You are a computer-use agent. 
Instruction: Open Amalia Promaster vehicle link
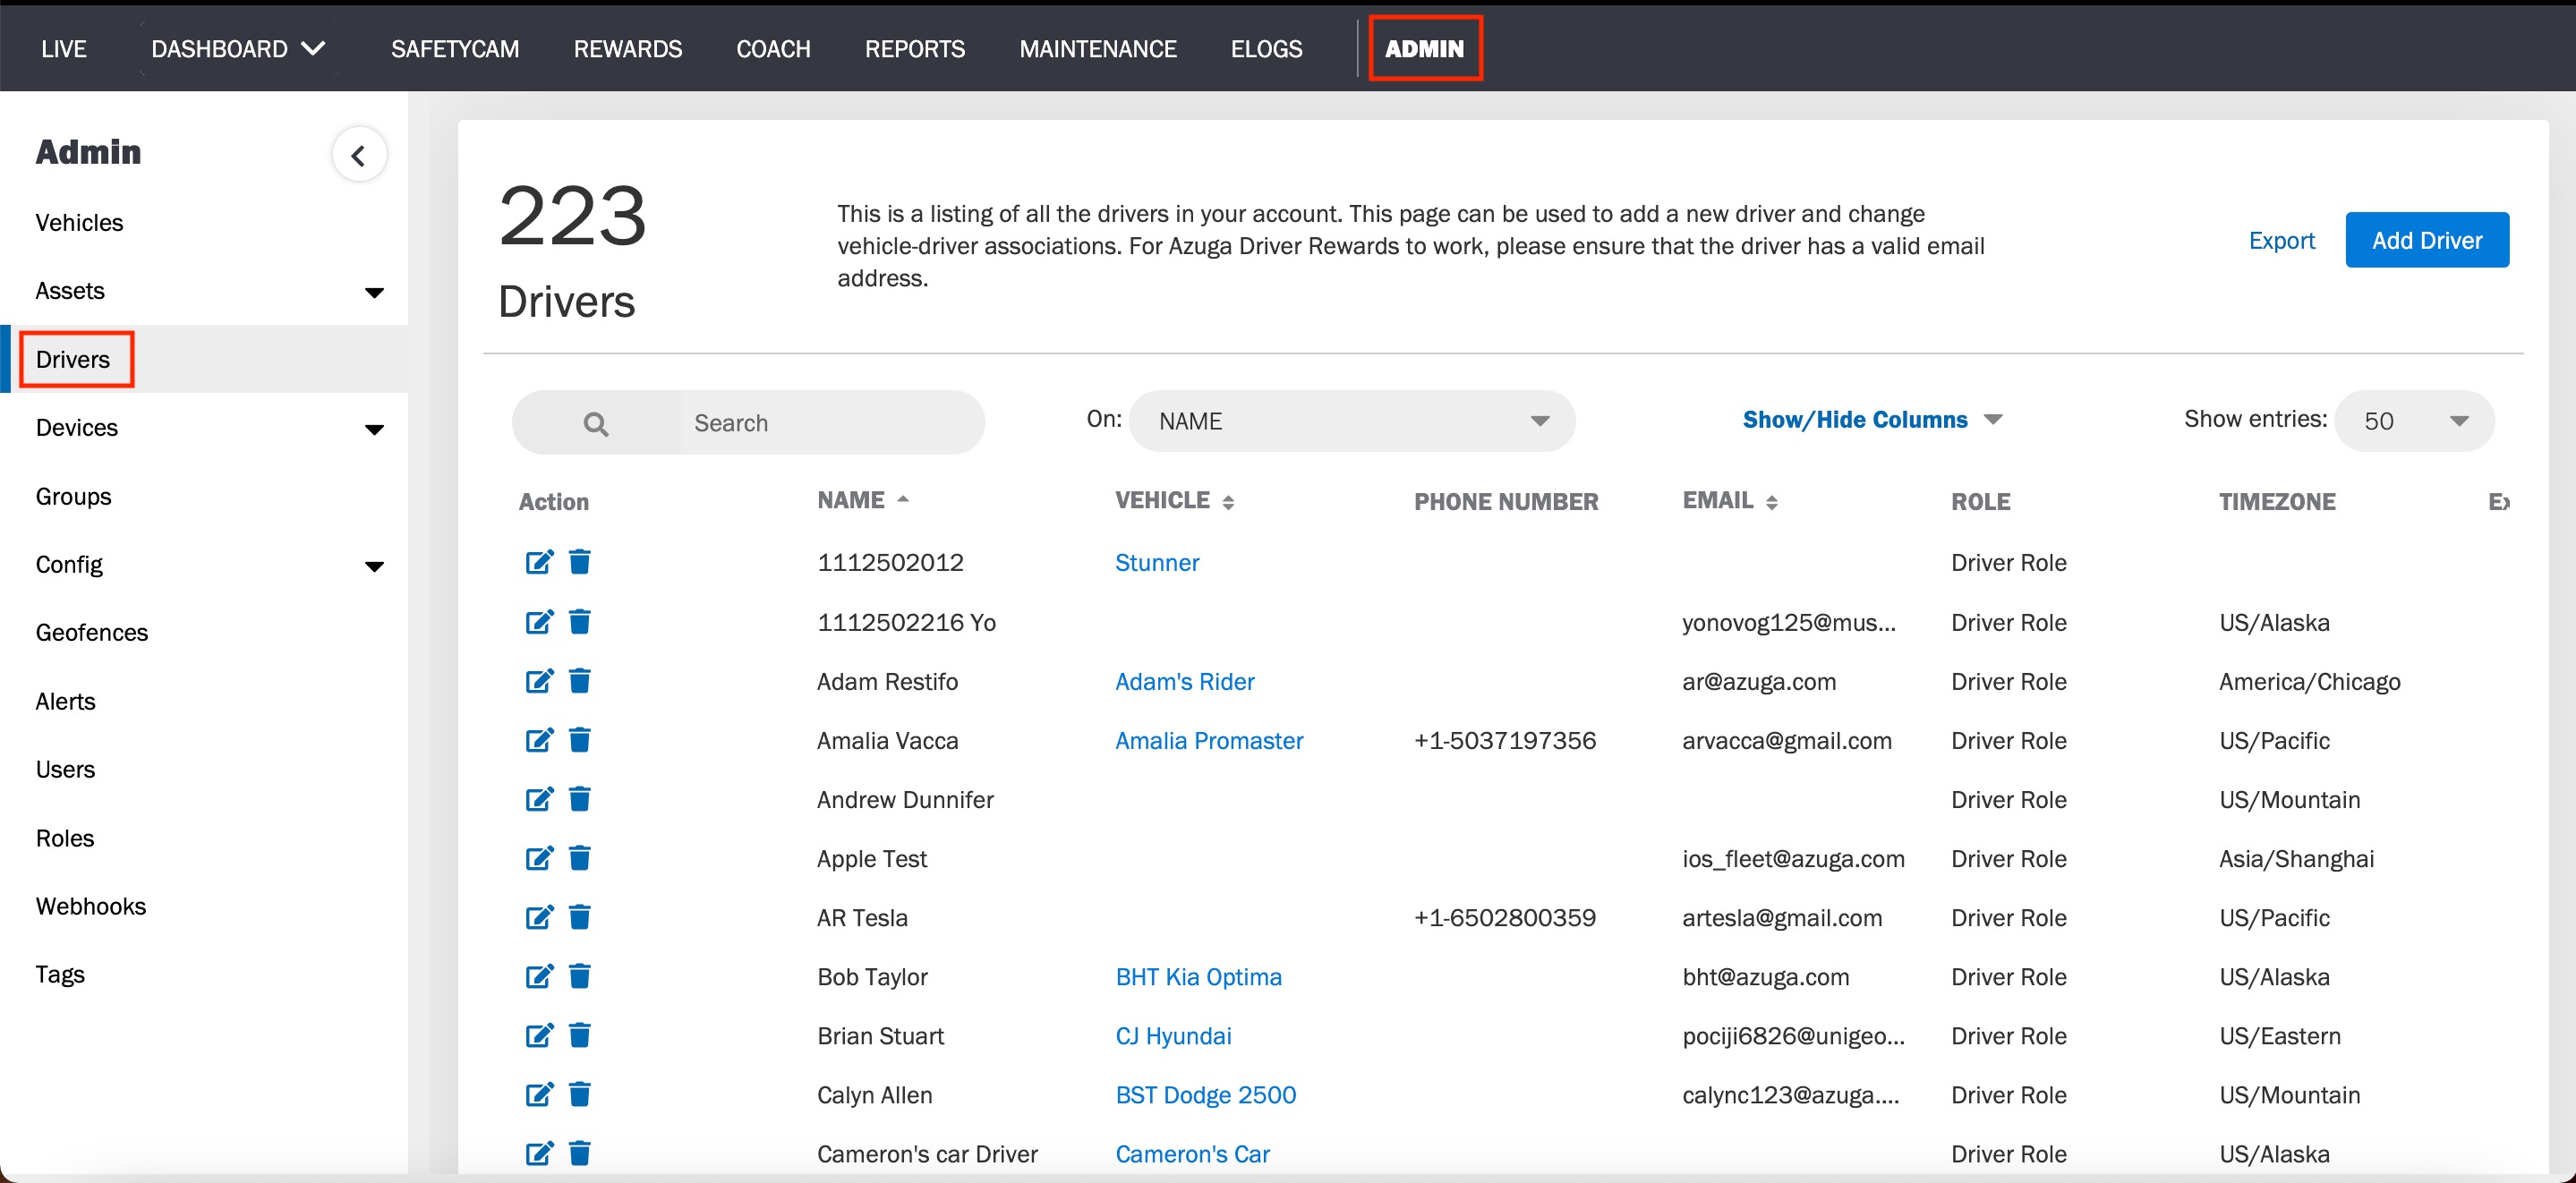tap(1209, 740)
